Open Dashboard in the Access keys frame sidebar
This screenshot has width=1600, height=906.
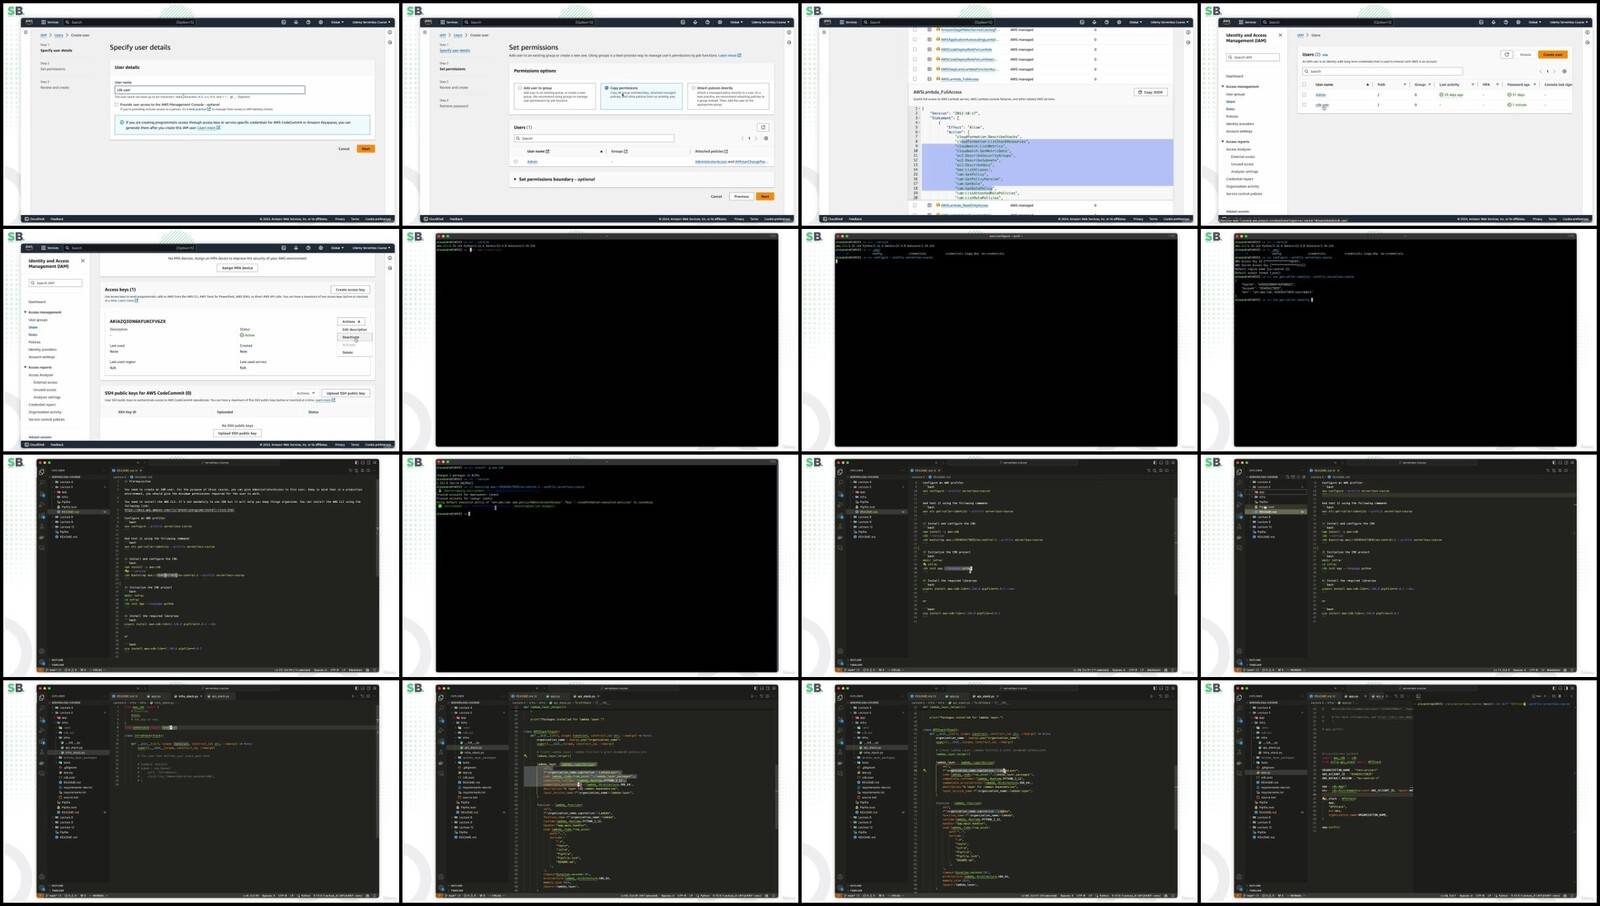(37, 301)
